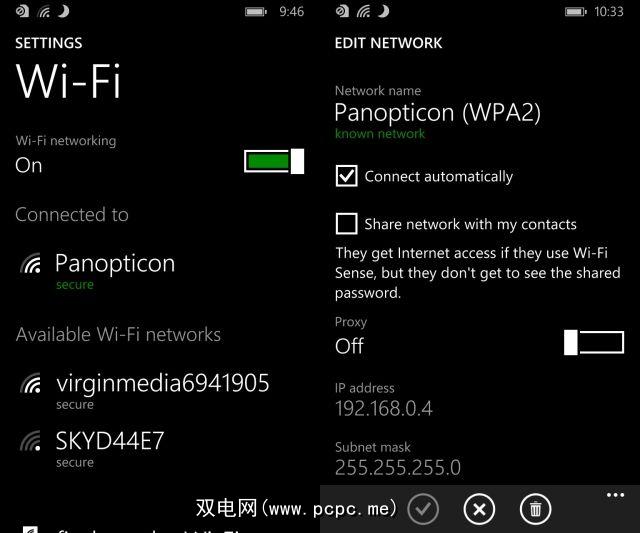Uncheck Connect automatically checkbox
Viewport: 640px width, 533px height.
347,176
